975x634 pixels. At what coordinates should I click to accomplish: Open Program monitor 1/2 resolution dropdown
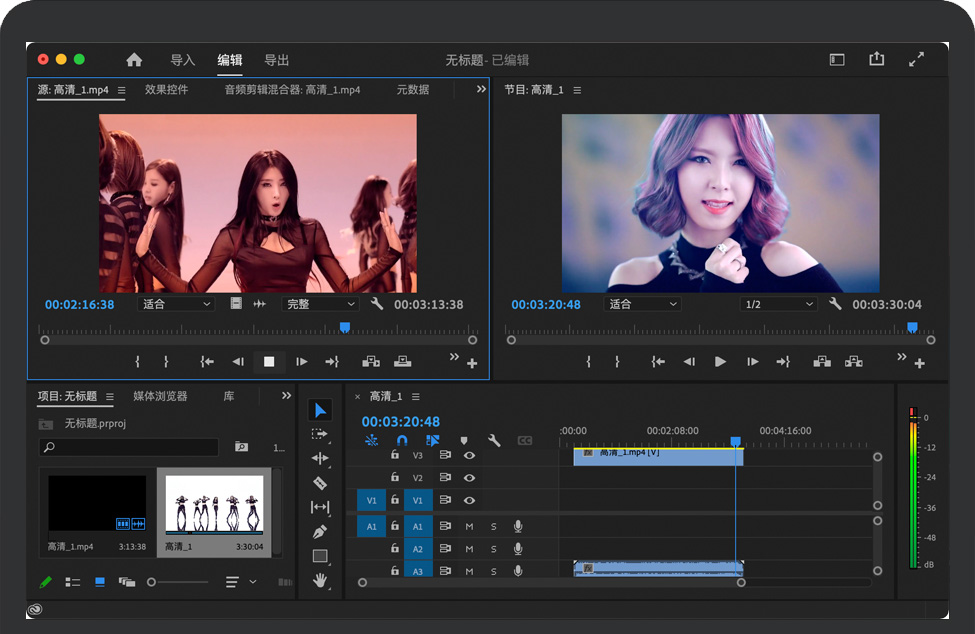pyautogui.click(x=779, y=304)
